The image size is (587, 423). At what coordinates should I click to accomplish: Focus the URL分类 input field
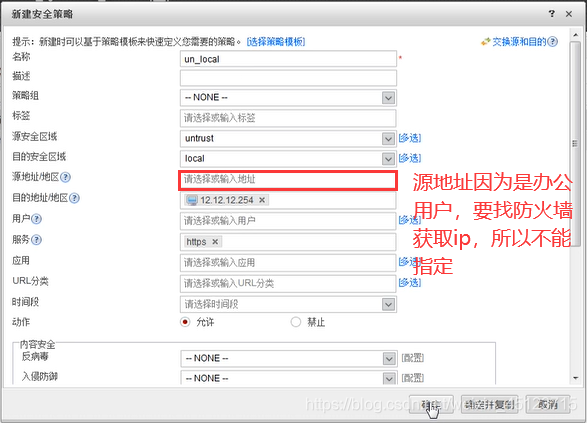click(288, 283)
